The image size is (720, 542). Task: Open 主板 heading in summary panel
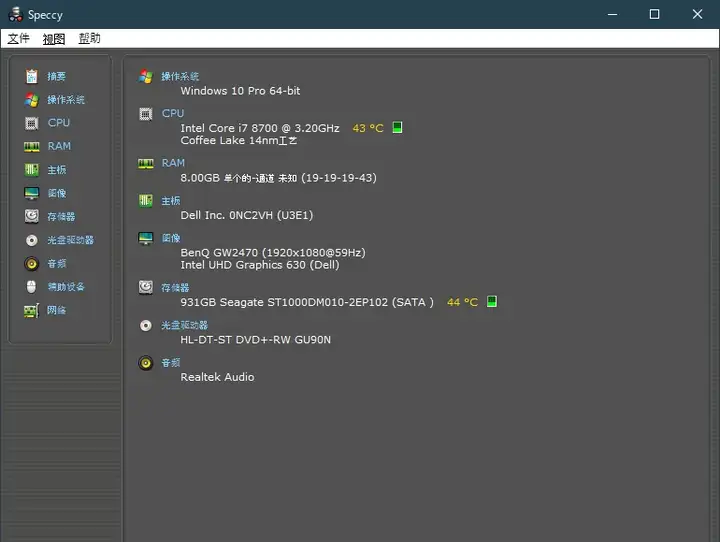point(170,201)
